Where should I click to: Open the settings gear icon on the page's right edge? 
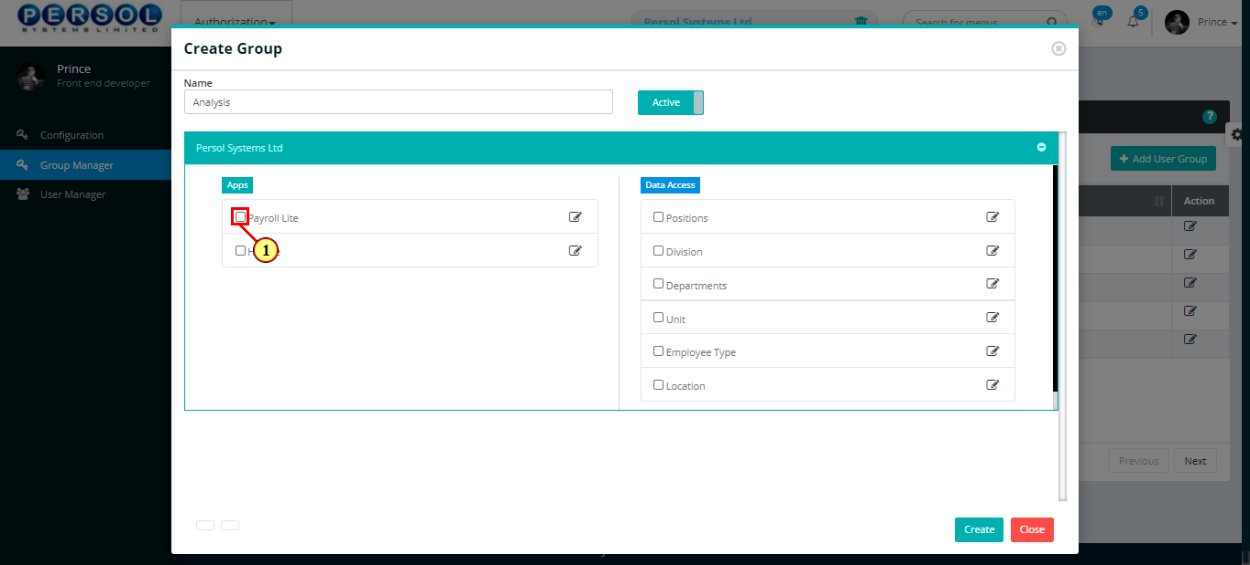coord(1238,133)
